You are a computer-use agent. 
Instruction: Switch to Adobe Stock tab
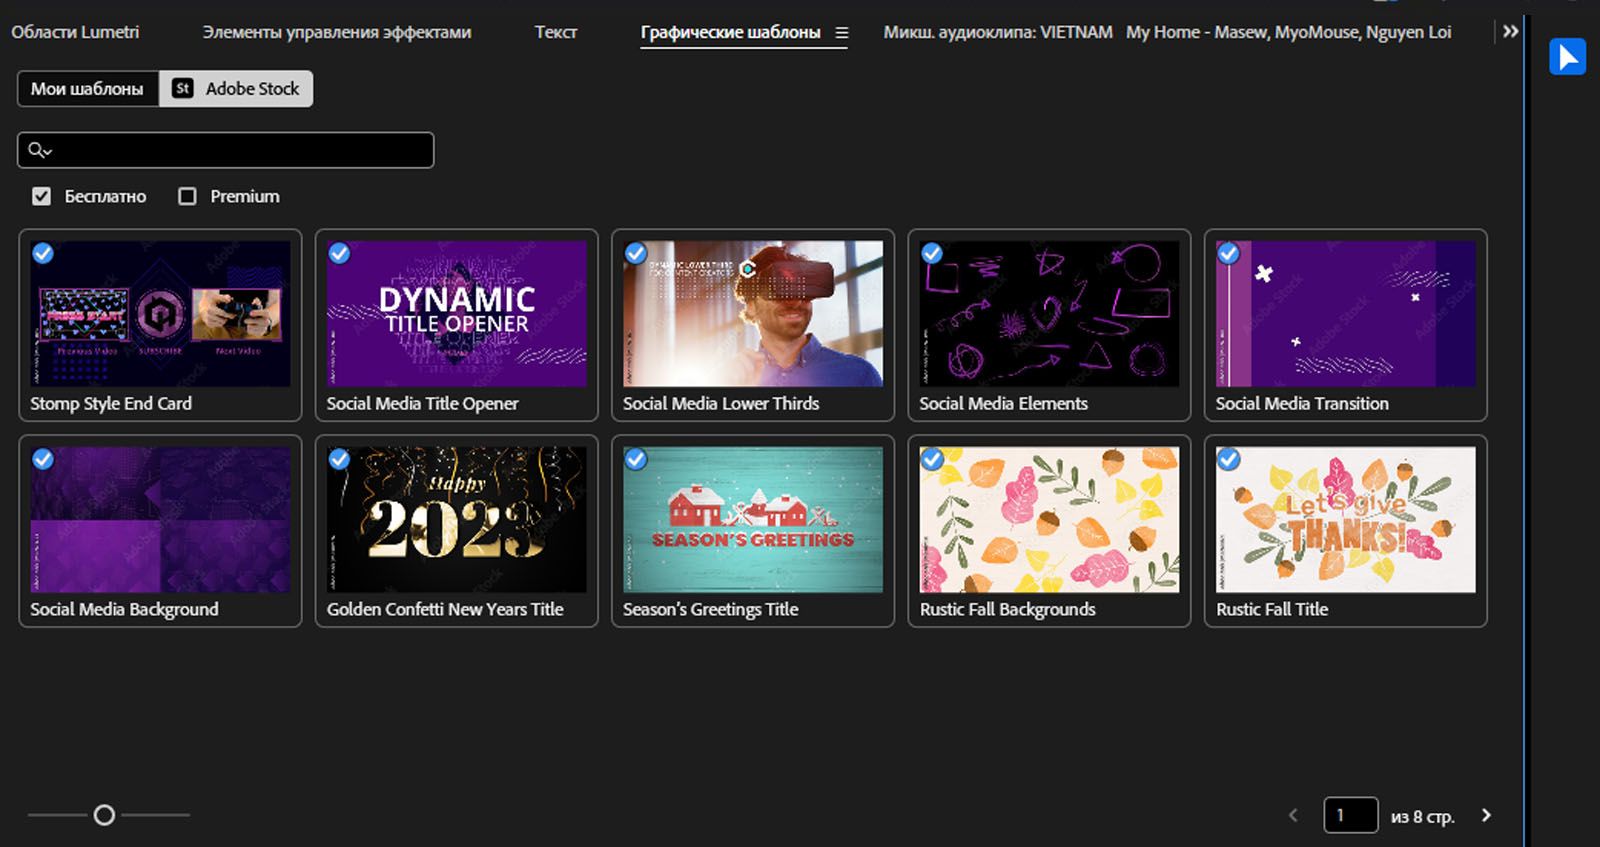[x=236, y=89]
